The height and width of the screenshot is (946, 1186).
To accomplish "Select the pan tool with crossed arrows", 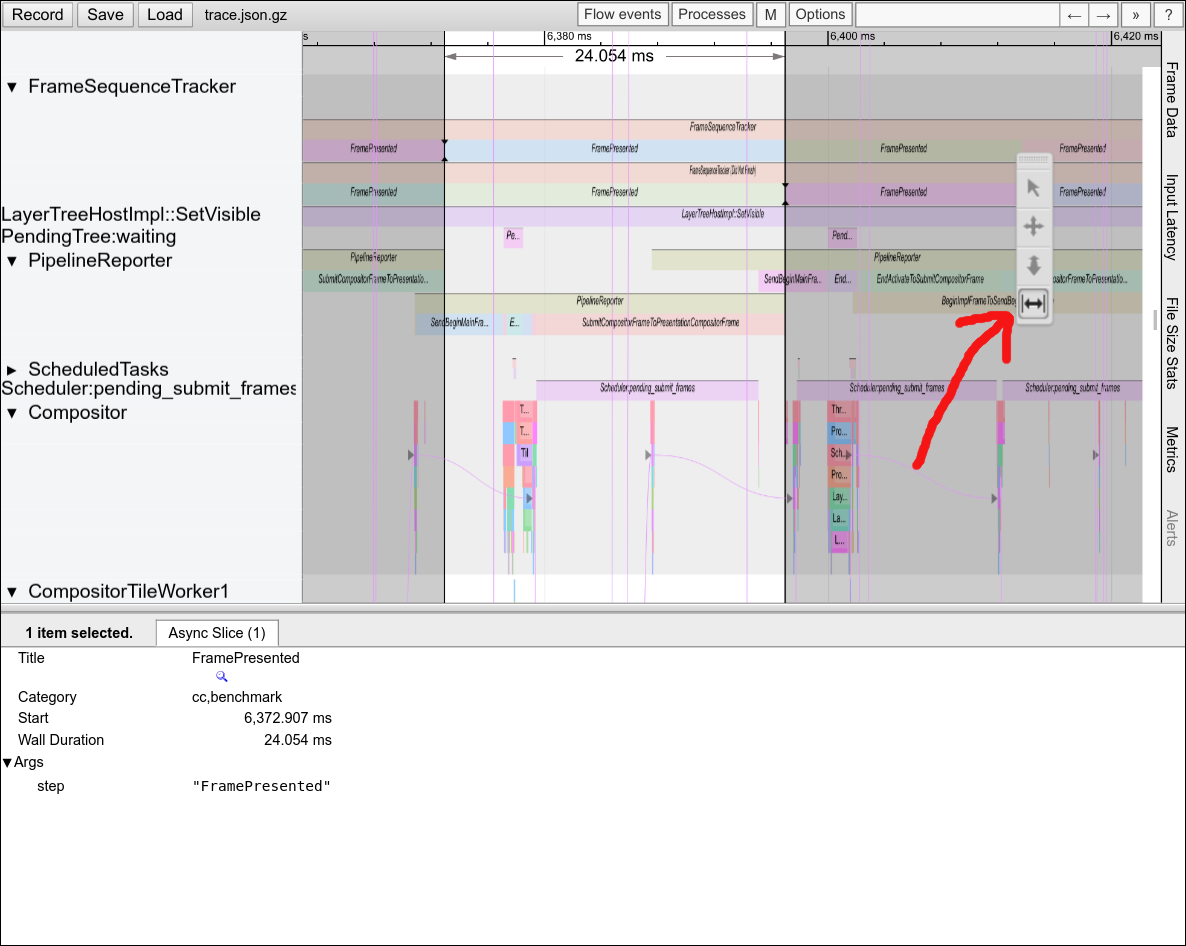I will (x=1034, y=227).
